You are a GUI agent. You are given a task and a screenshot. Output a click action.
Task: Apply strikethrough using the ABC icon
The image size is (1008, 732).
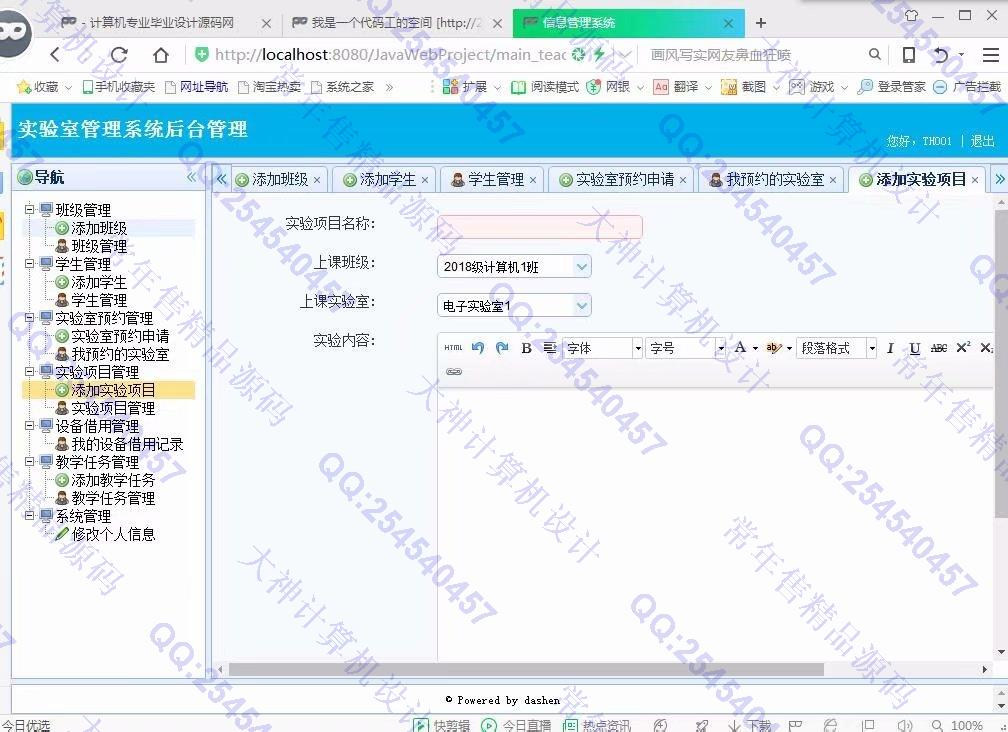point(938,348)
